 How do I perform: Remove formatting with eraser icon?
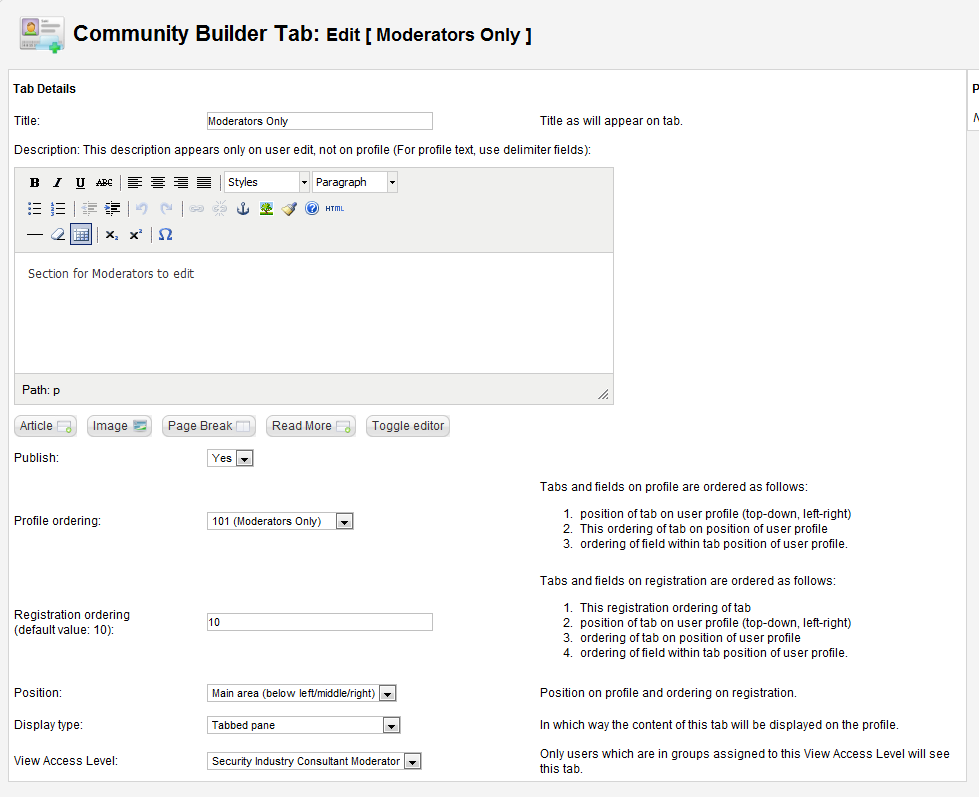pyautogui.click(x=58, y=235)
